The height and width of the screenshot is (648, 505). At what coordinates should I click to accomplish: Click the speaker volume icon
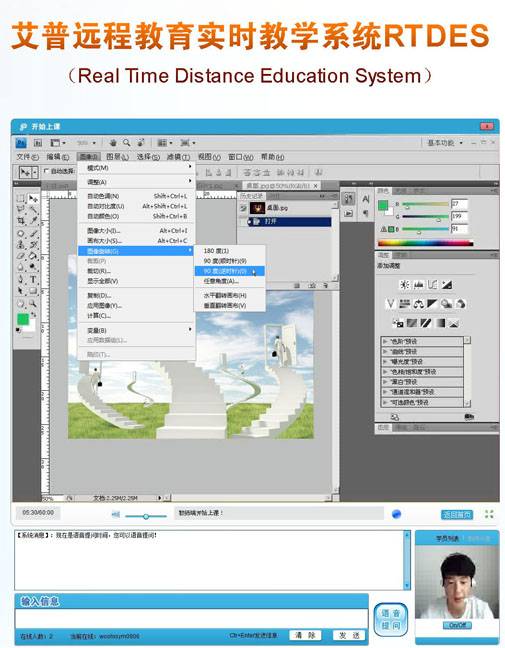[116, 515]
